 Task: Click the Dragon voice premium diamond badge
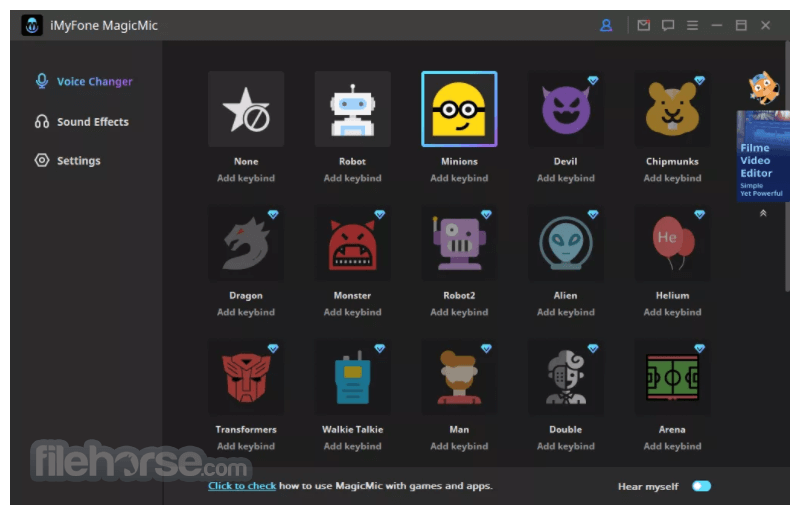coord(273,214)
